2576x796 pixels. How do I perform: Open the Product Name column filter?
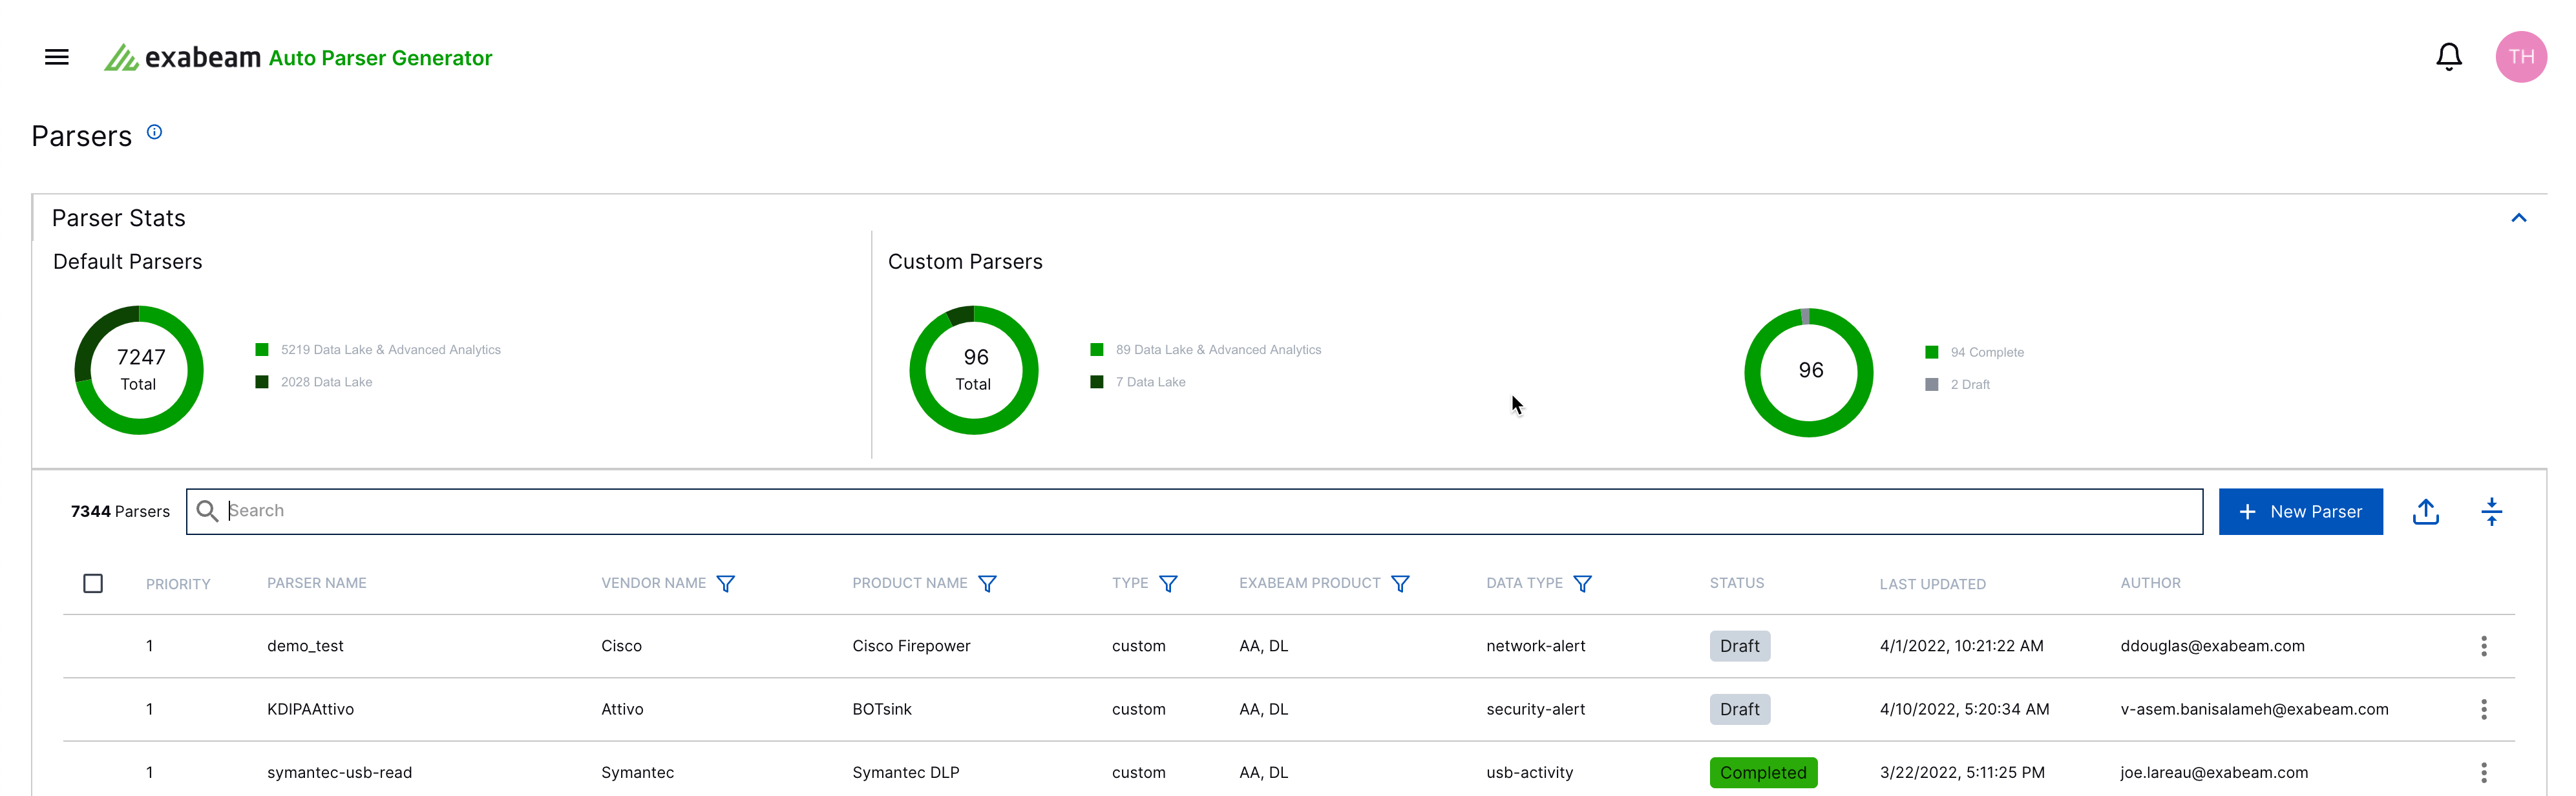tap(987, 584)
